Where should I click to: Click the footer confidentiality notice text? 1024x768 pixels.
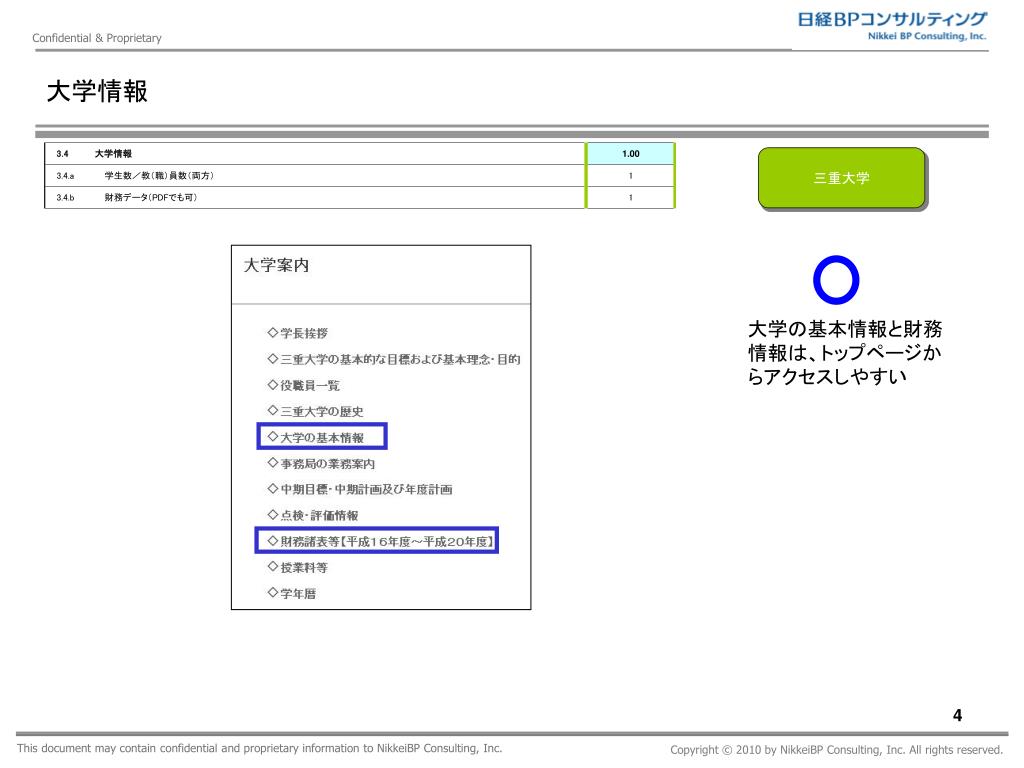260,748
